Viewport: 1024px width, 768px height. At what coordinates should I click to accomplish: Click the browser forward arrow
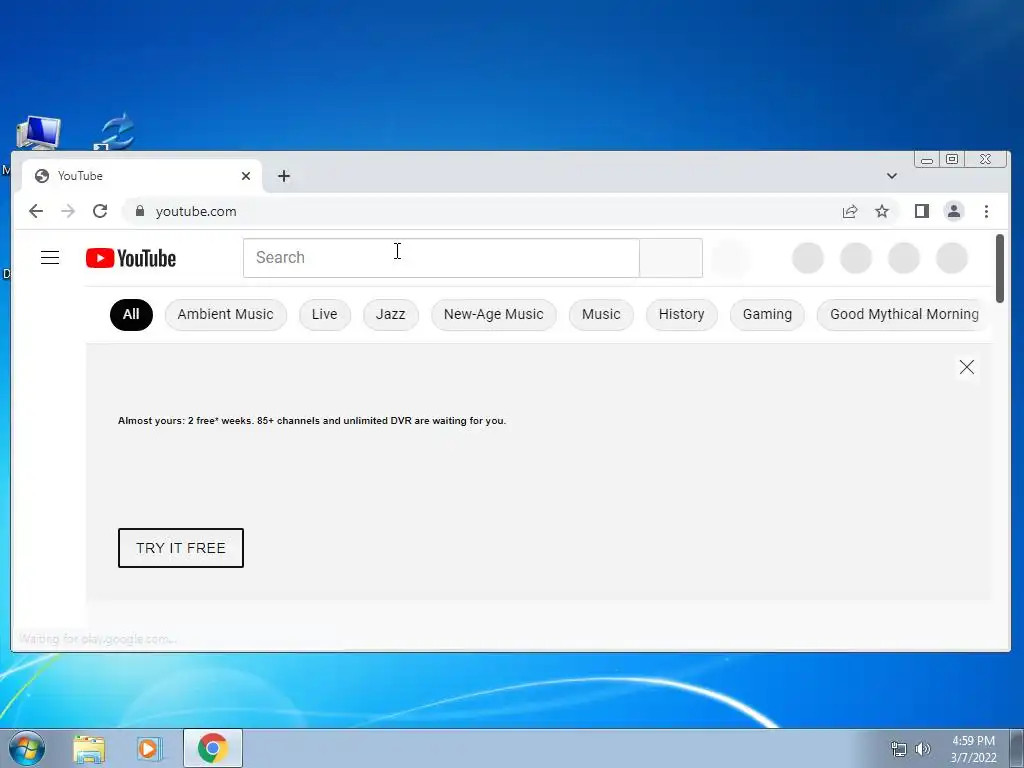[68, 211]
